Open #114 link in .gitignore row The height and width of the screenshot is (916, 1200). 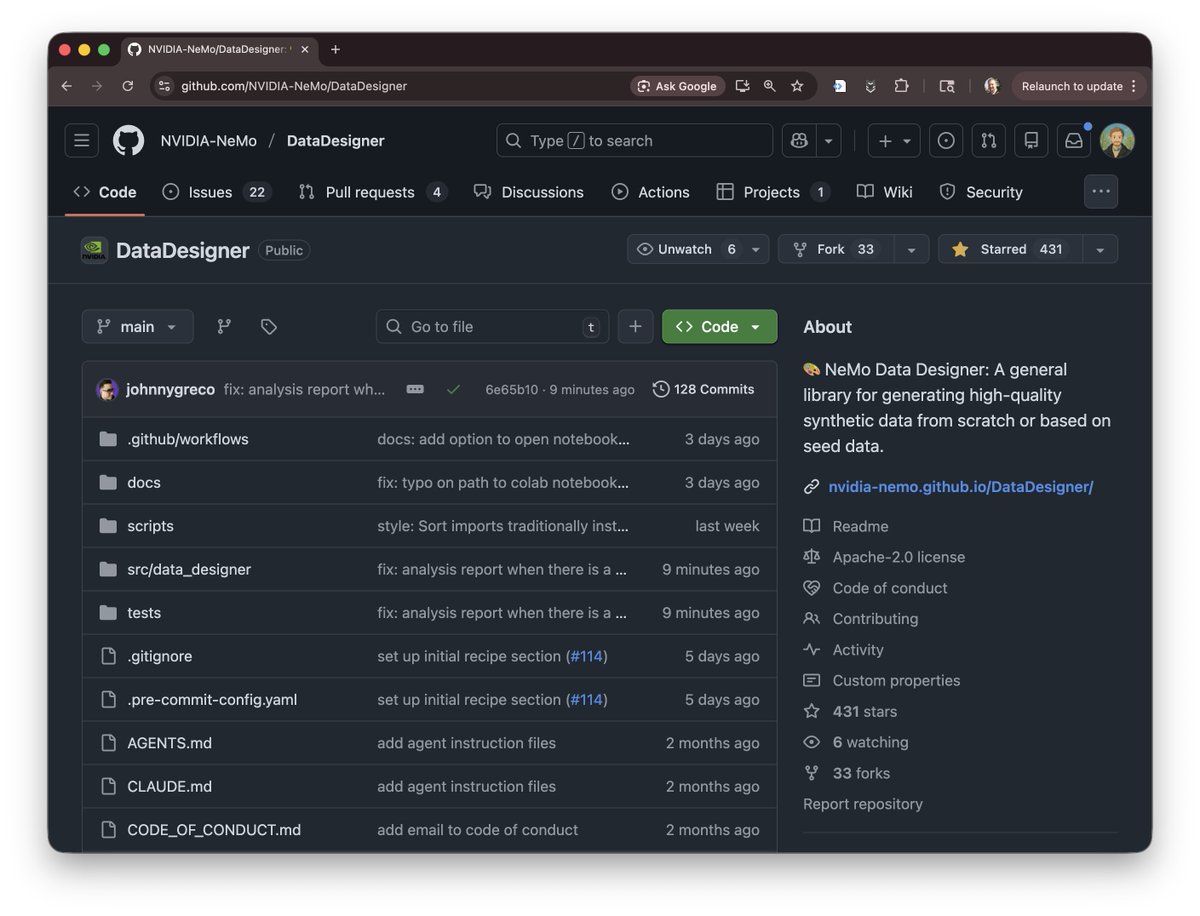tap(586, 656)
